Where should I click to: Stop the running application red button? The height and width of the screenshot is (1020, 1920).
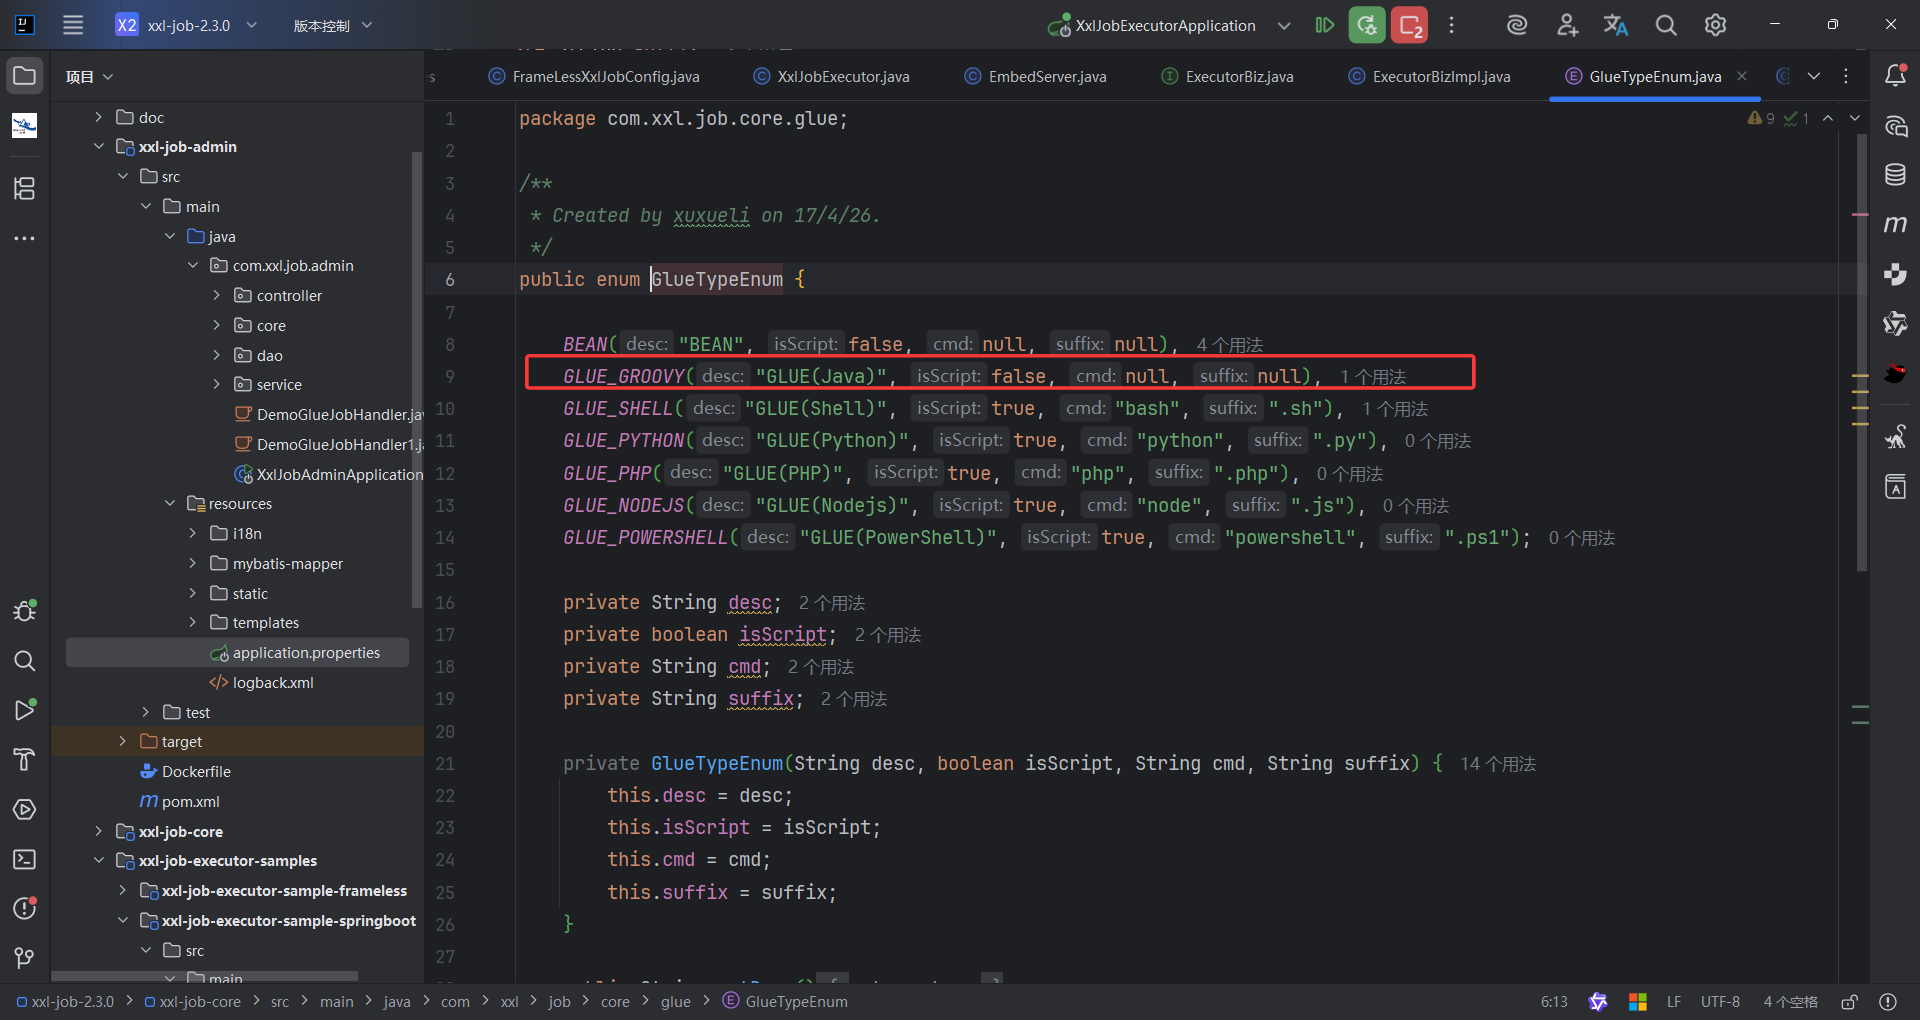point(1410,25)
